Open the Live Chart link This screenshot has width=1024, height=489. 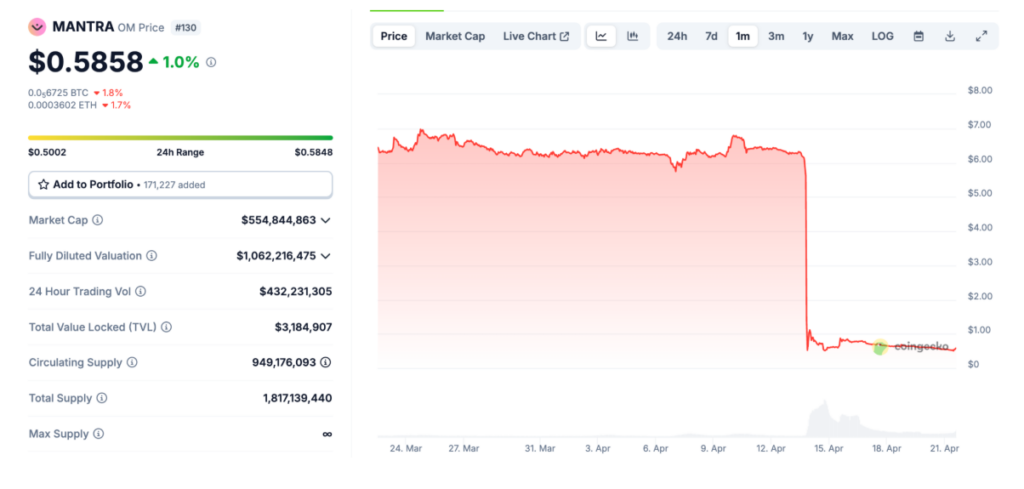point(535,36)
